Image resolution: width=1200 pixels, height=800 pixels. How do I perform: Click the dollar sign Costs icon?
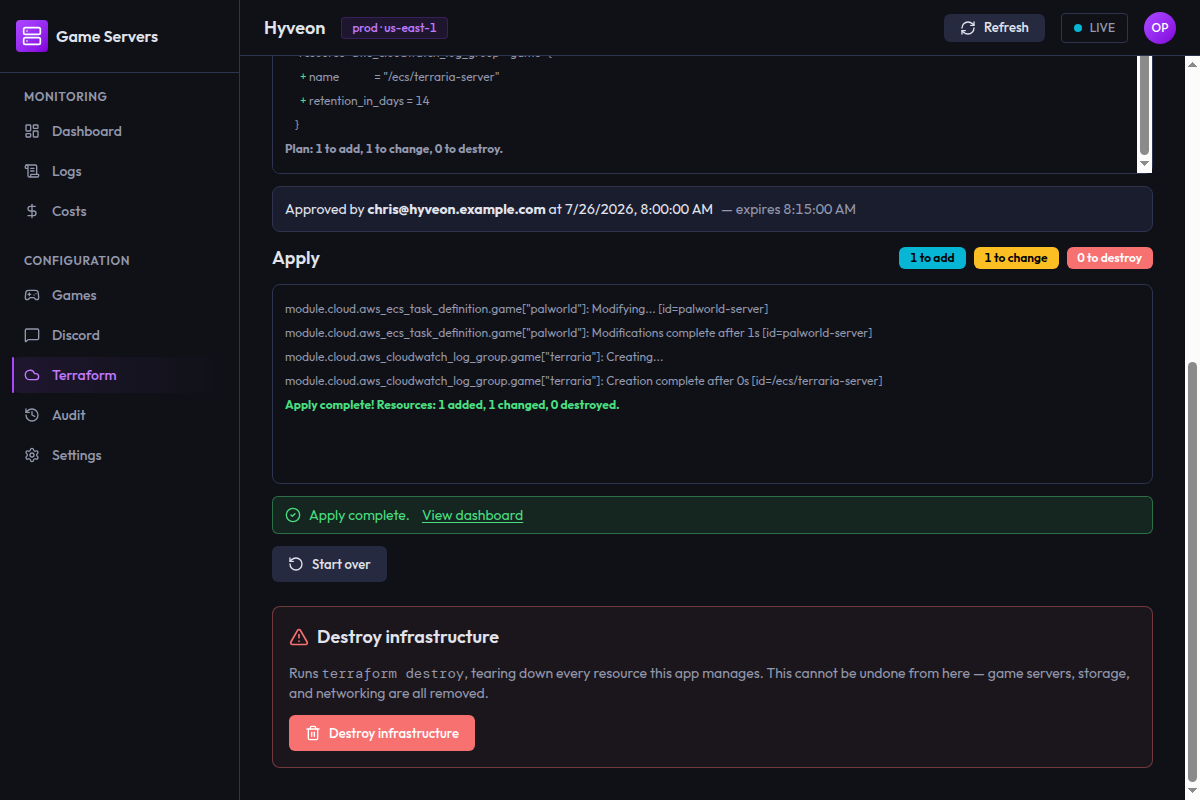coord(32,211)
